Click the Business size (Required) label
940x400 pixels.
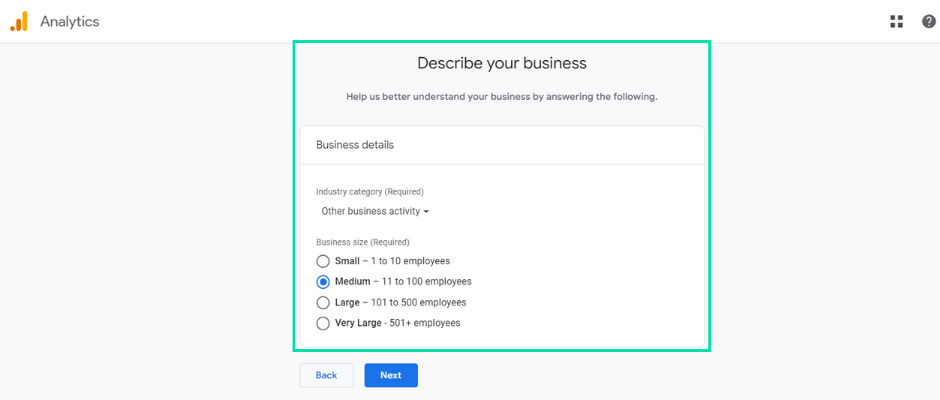coord(363,242)
